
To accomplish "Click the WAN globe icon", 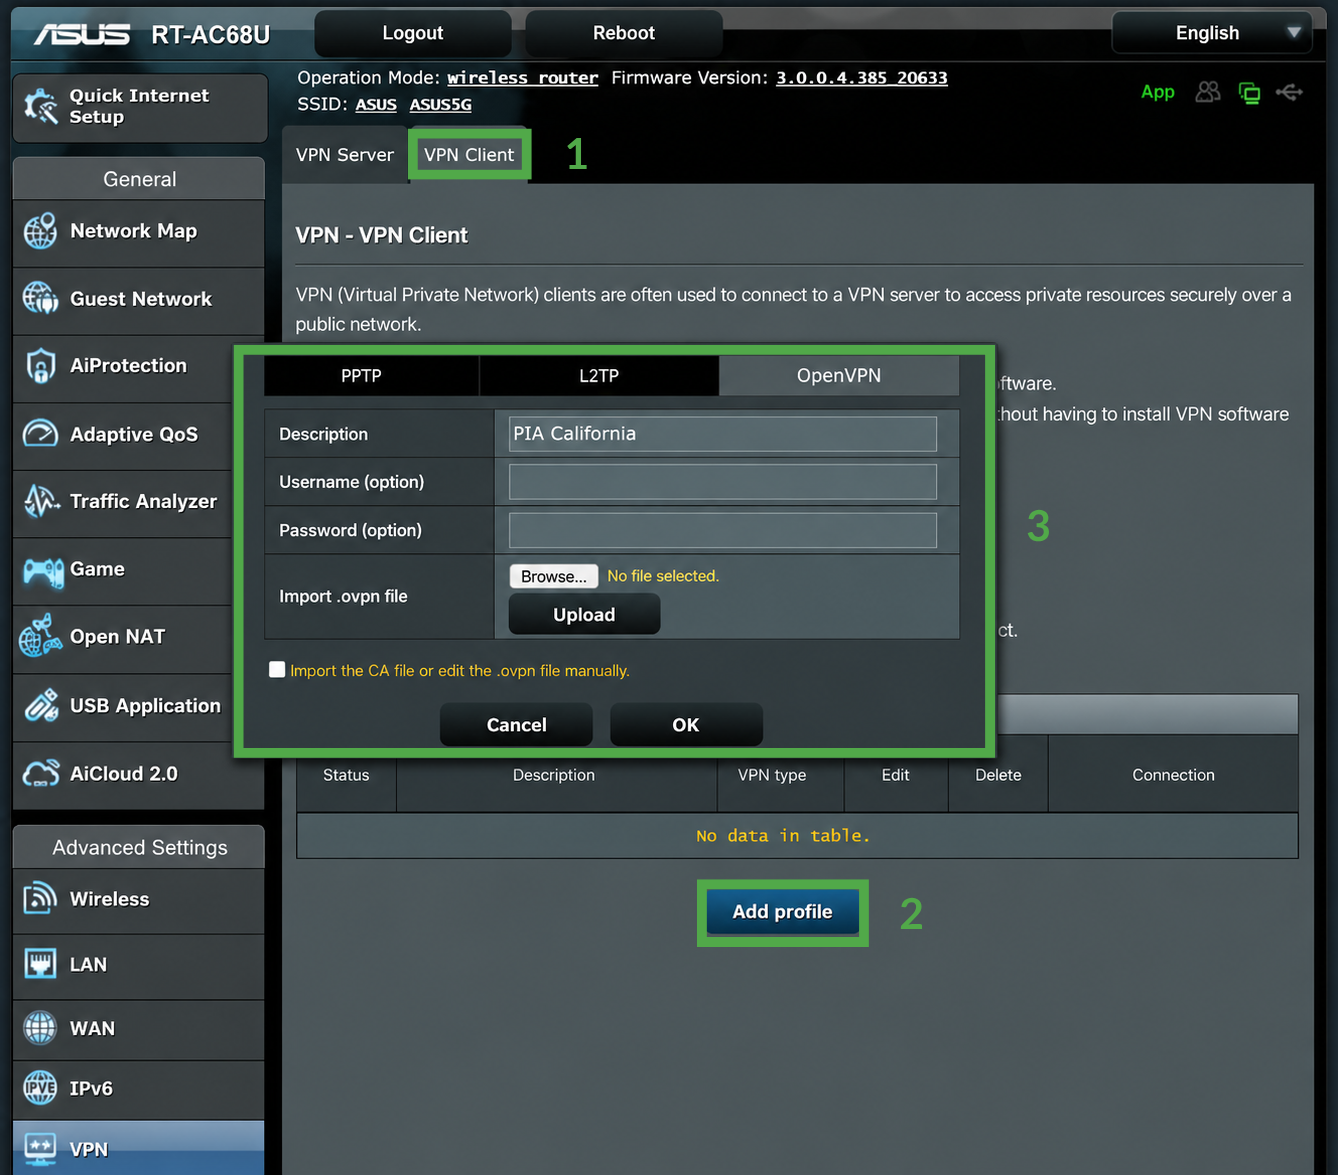I will [x=40, y=1028].
